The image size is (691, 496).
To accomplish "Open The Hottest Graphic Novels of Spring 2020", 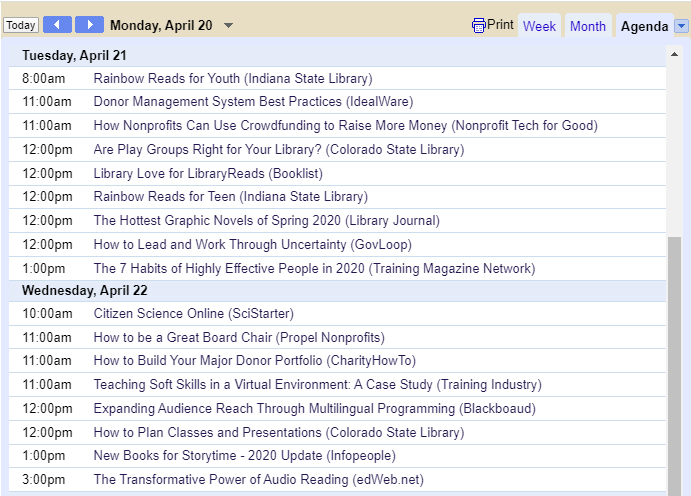I will [267, 221].
